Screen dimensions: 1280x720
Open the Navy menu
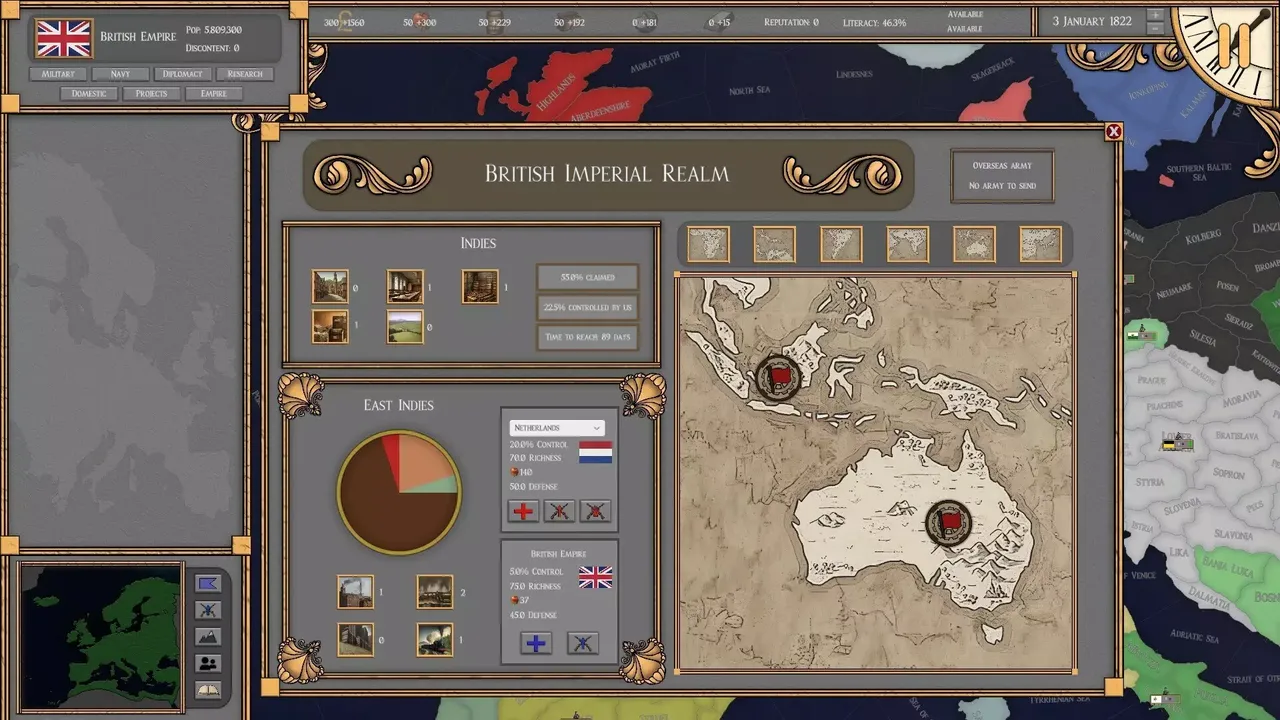pos(120,74)
